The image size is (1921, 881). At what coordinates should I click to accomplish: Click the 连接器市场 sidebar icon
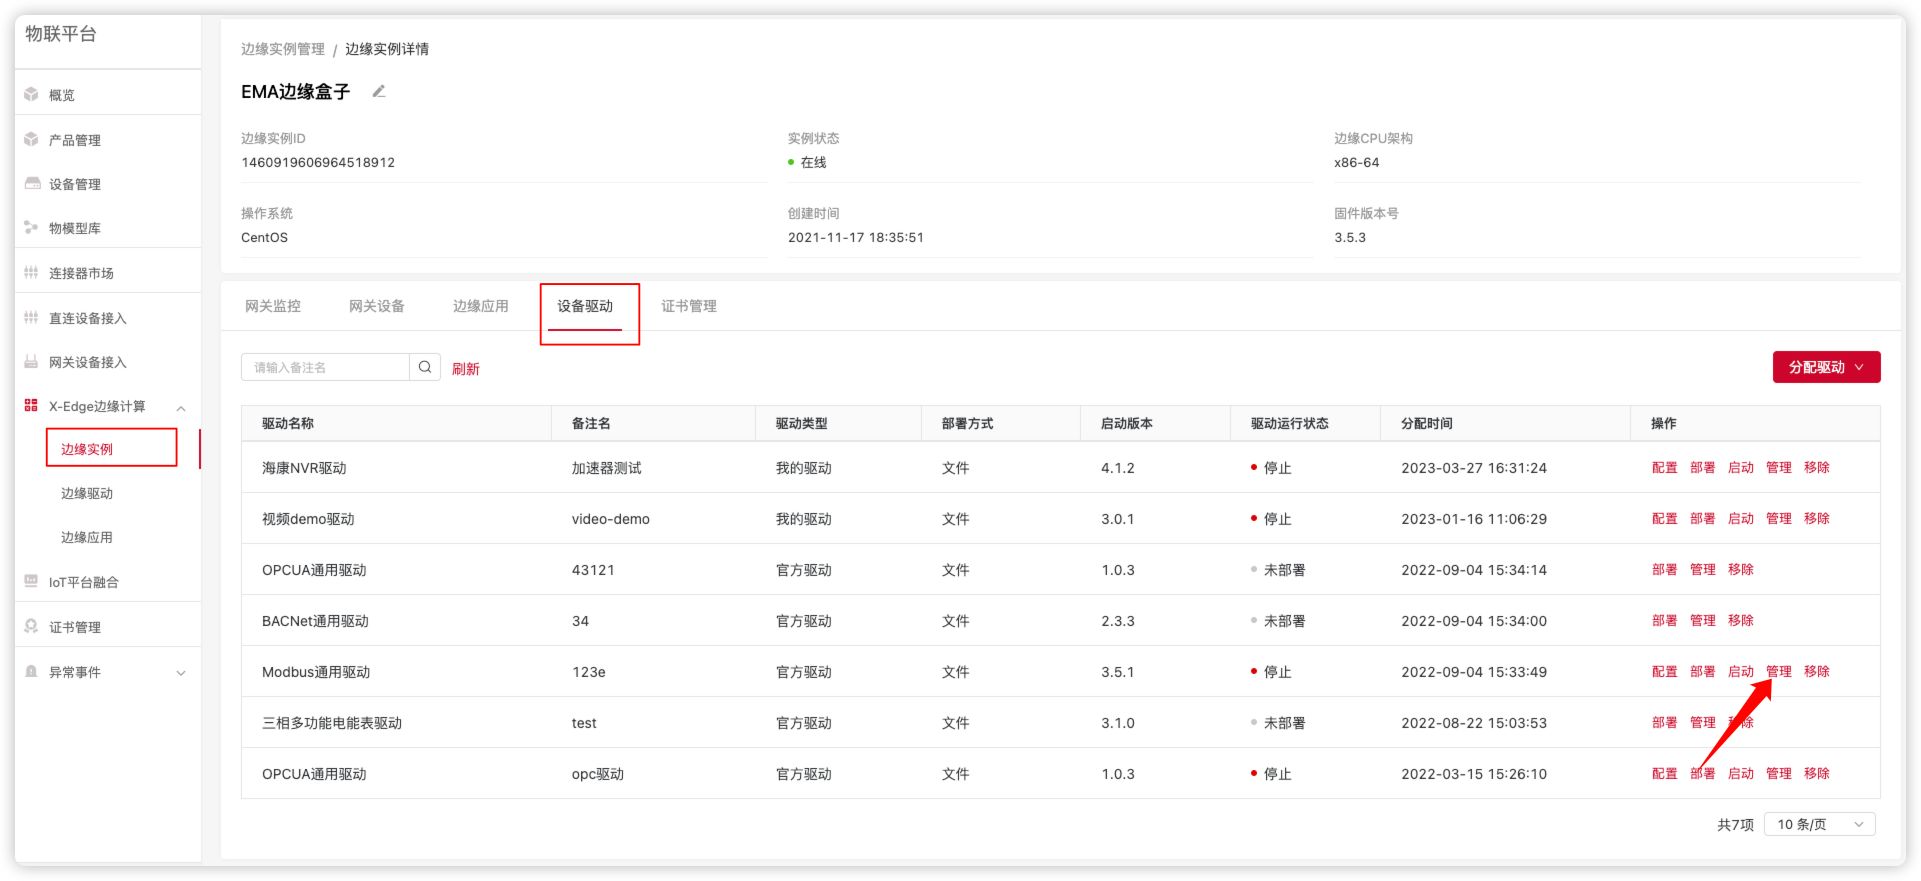31,273
